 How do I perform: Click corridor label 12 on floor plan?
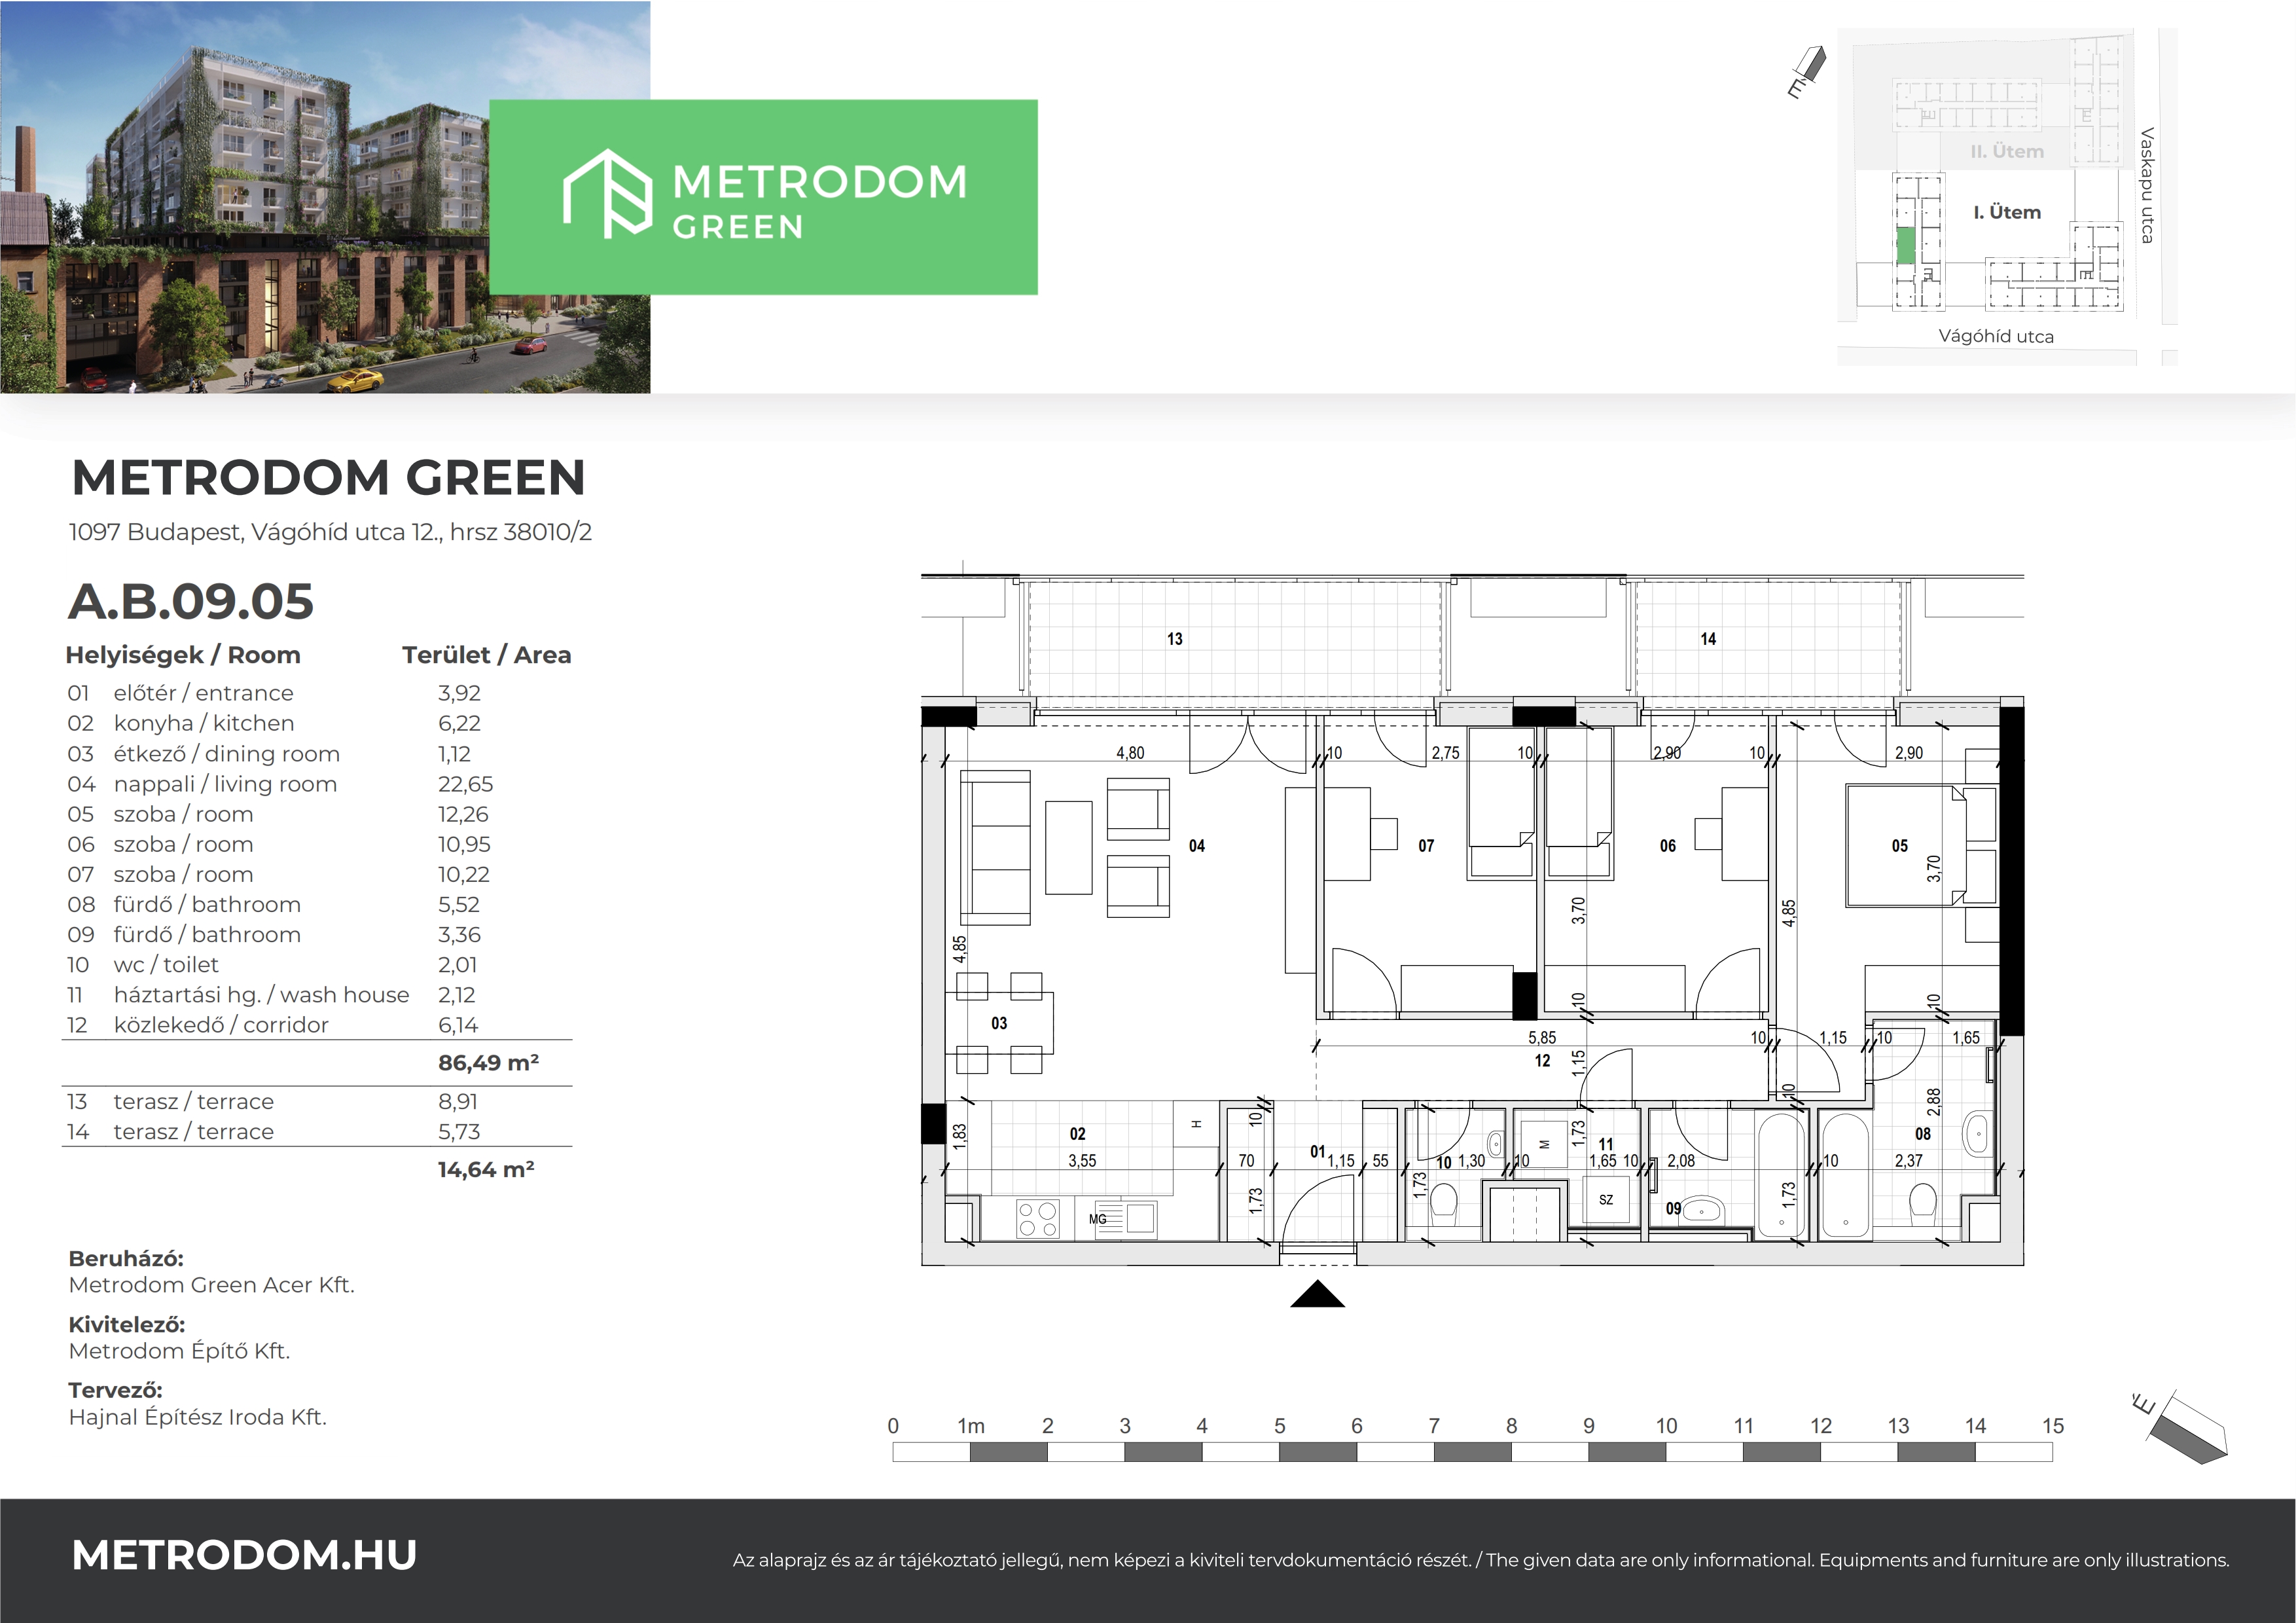click(x=1543, y=1061)
